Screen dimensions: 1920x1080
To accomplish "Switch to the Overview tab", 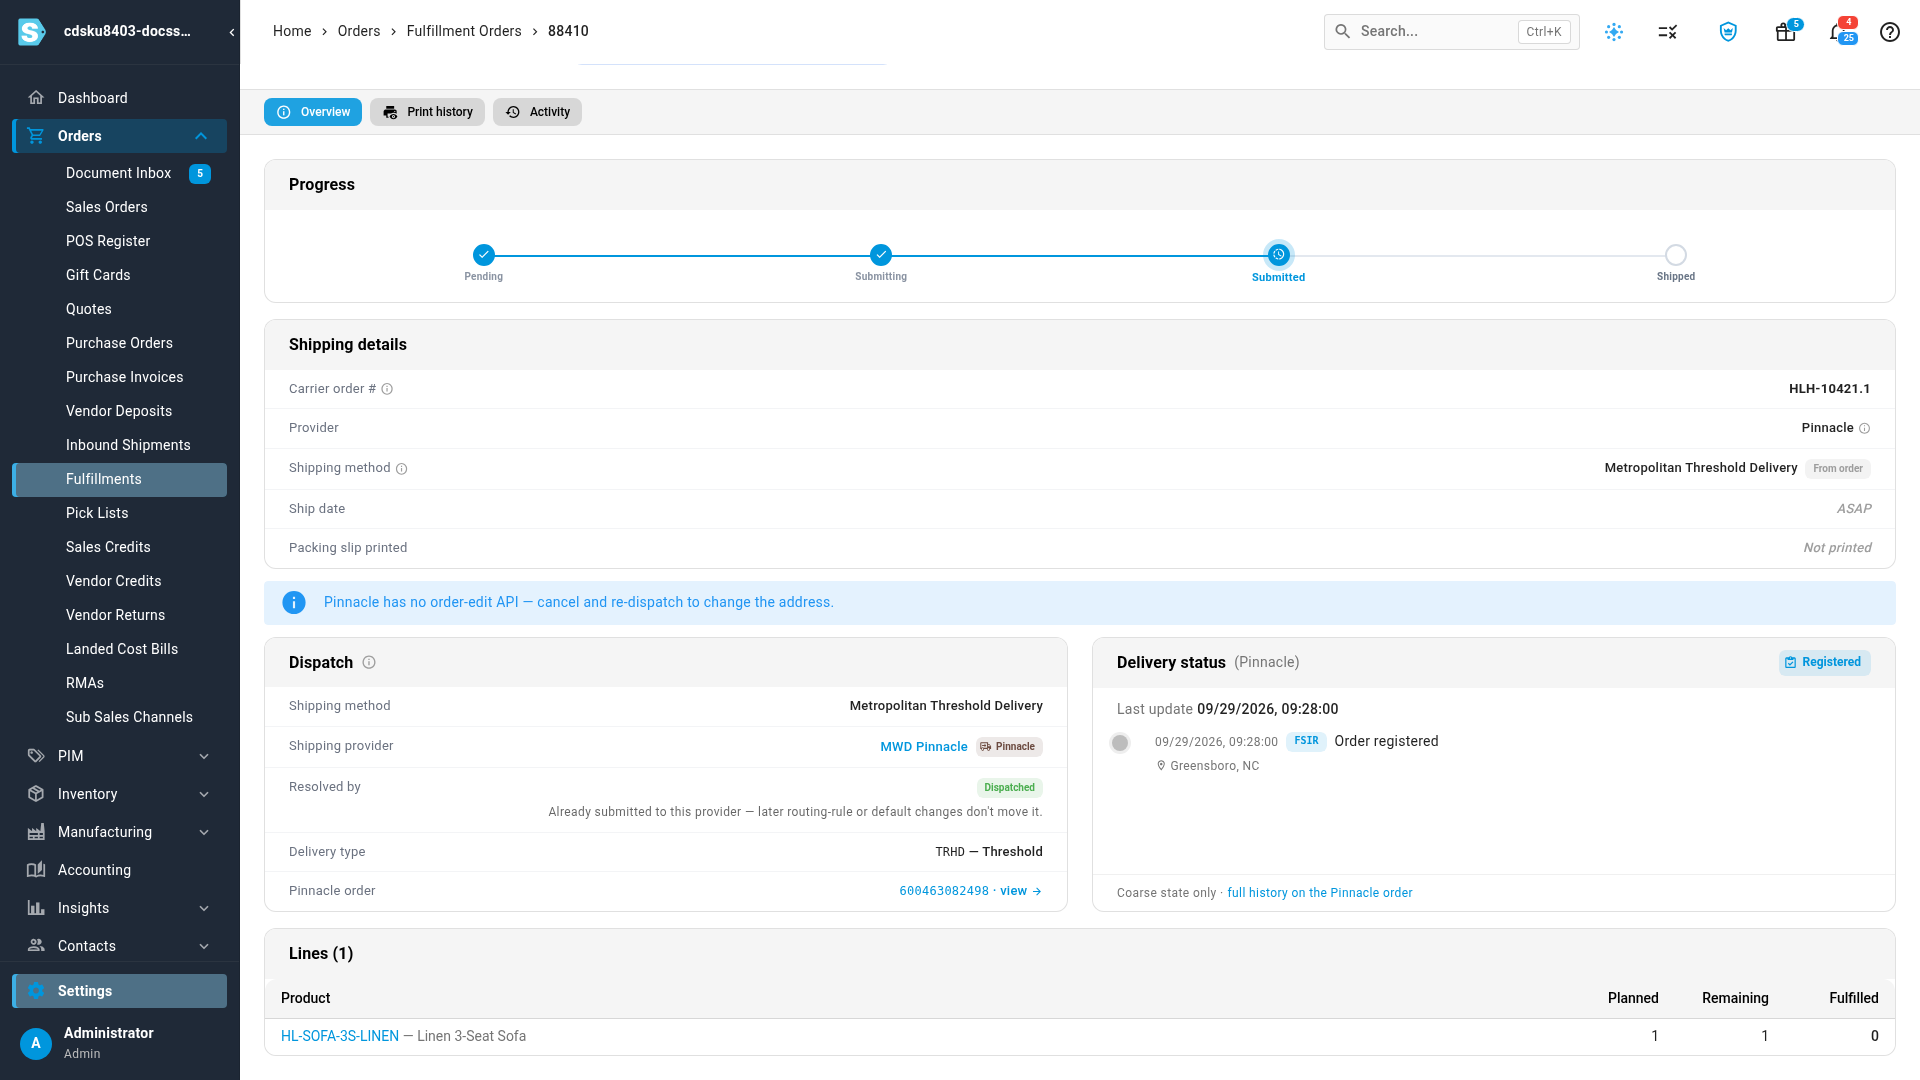I will click(x=313, y=112).
